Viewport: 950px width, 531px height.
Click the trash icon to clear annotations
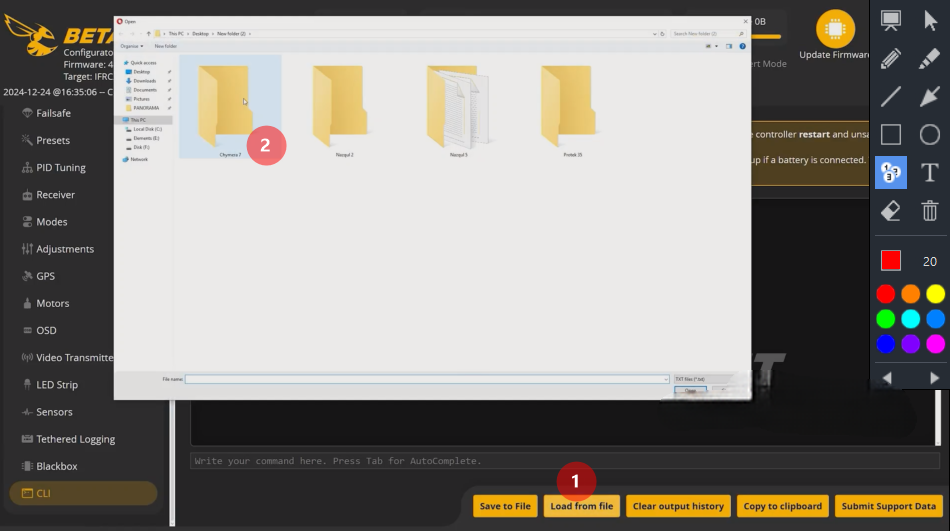click(x=929, y=210)
